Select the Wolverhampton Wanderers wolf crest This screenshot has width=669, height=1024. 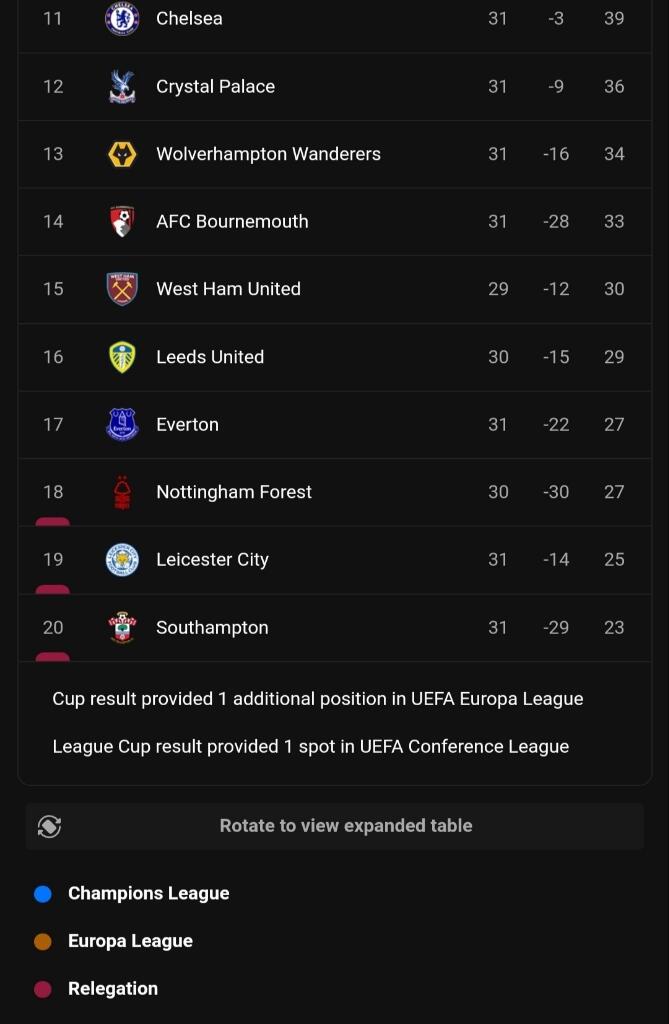122,154
